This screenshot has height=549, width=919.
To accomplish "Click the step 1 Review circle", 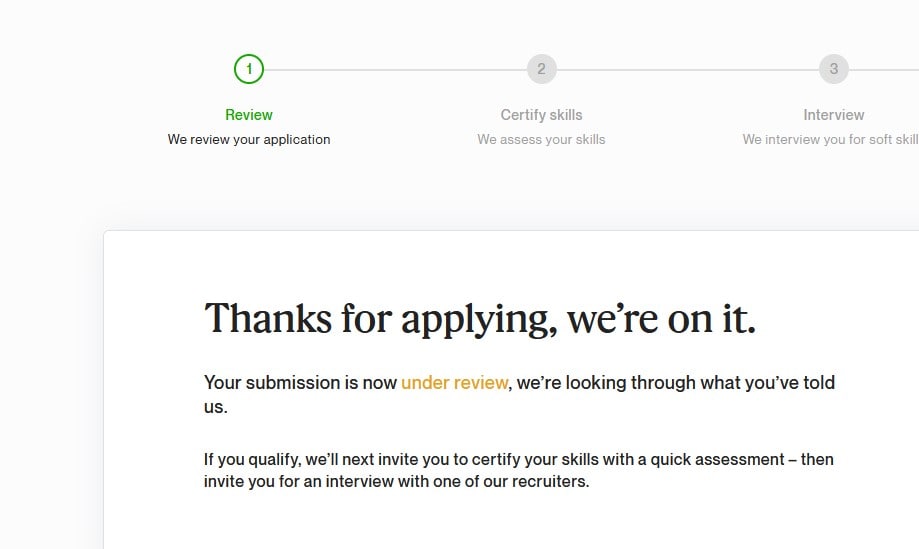I will 249,69.
